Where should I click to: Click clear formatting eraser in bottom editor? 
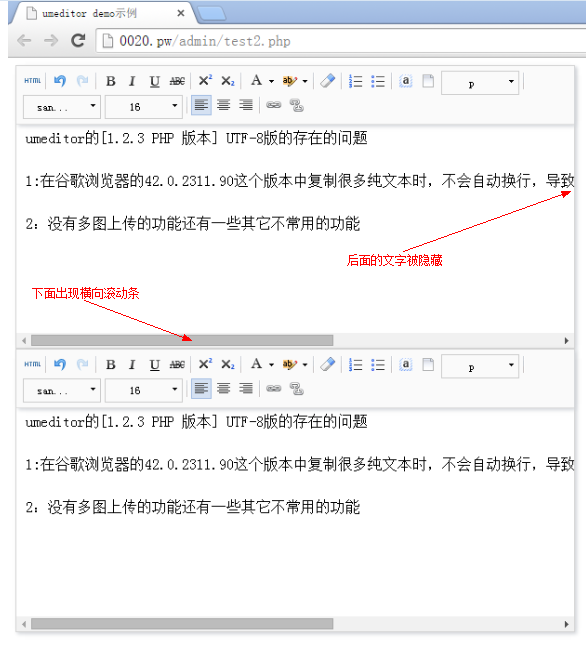coord(328,364)
